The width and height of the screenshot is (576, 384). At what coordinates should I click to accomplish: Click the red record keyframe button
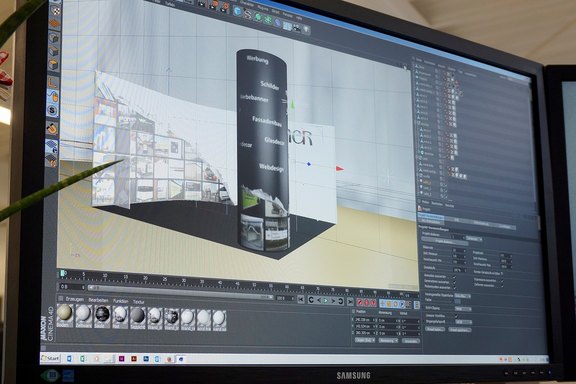click(360, 302)
